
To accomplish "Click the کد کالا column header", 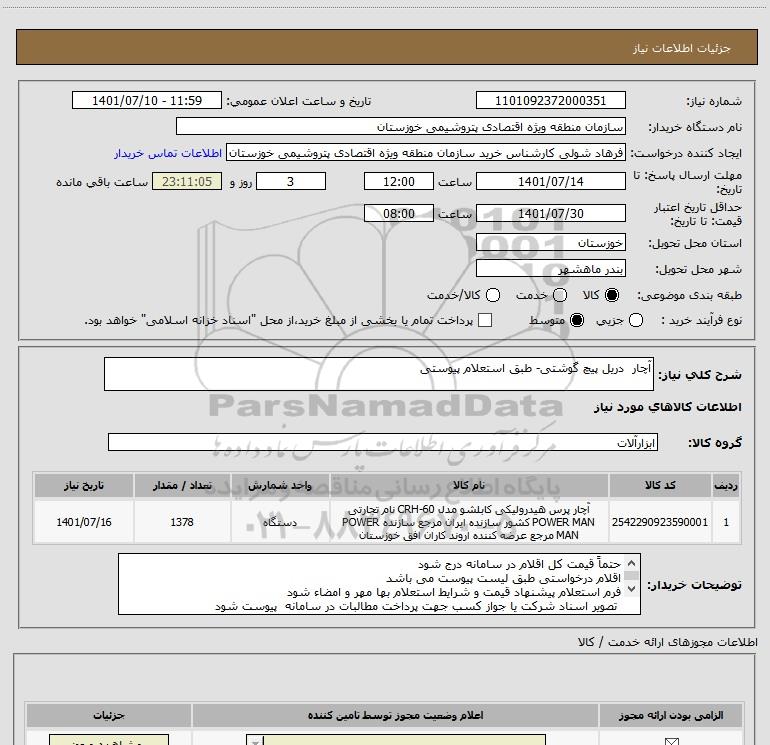I will (660, 486).
